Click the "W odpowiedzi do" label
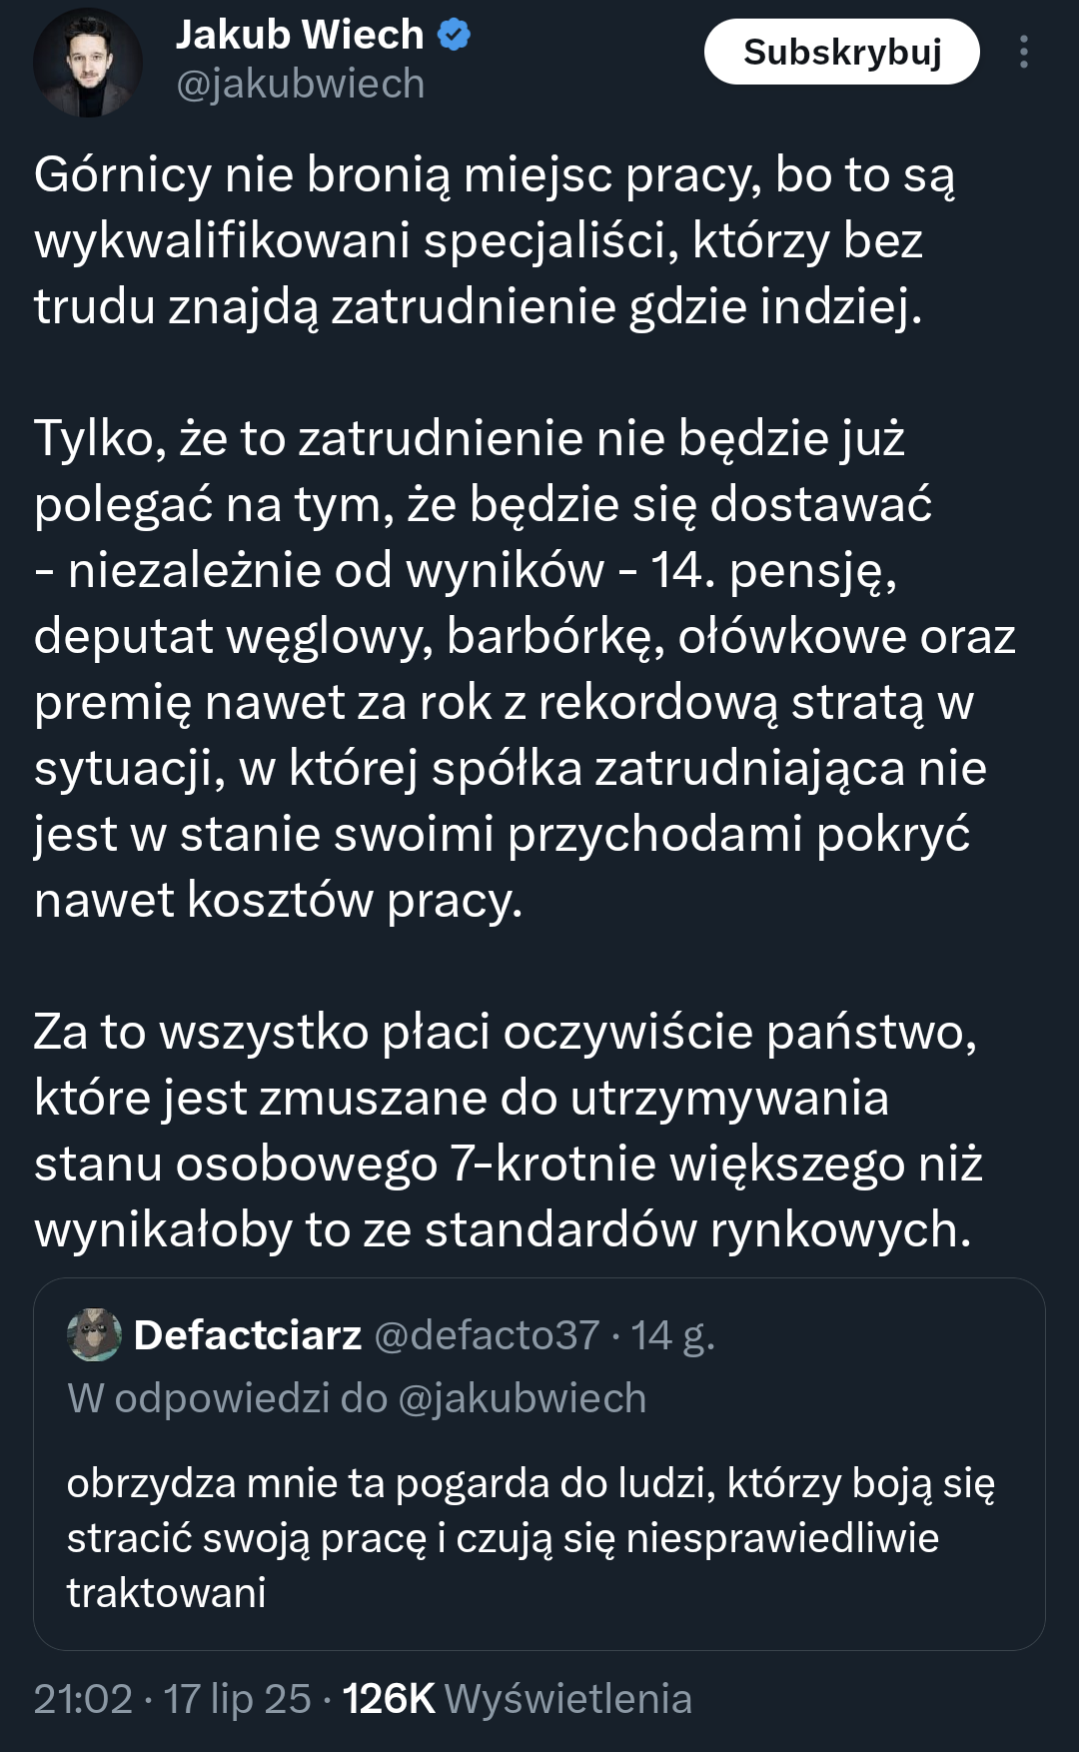 [227, 1398]
